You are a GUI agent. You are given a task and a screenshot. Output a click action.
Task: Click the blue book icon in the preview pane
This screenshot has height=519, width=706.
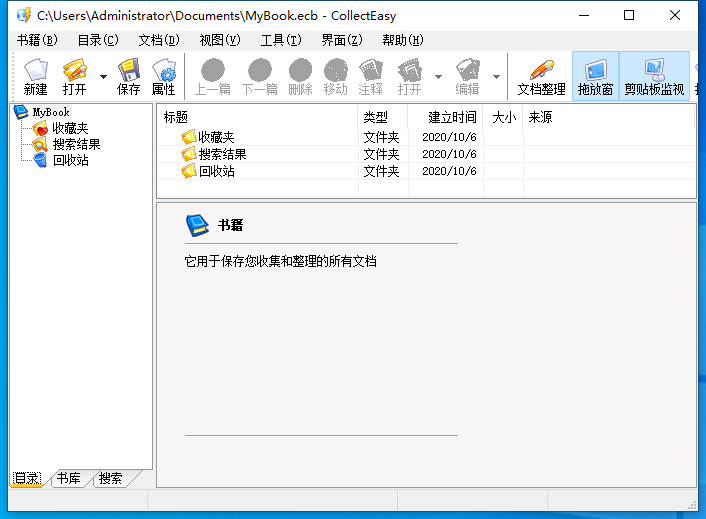pyautogui.click(x=197, y=225)
